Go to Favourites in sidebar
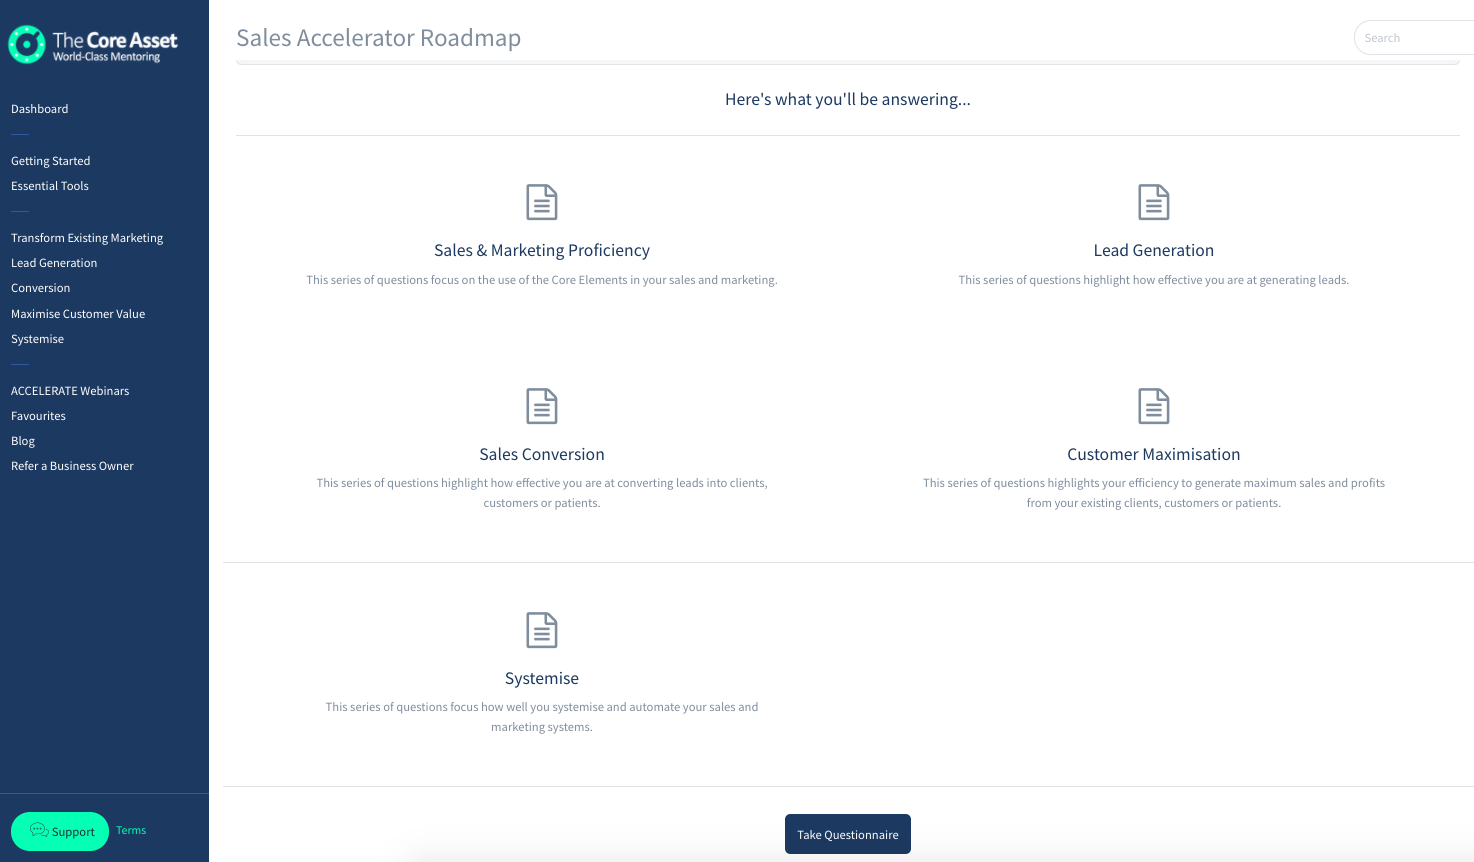The height and width of the screenshot is (862, 1474). (x=39, y=416)
